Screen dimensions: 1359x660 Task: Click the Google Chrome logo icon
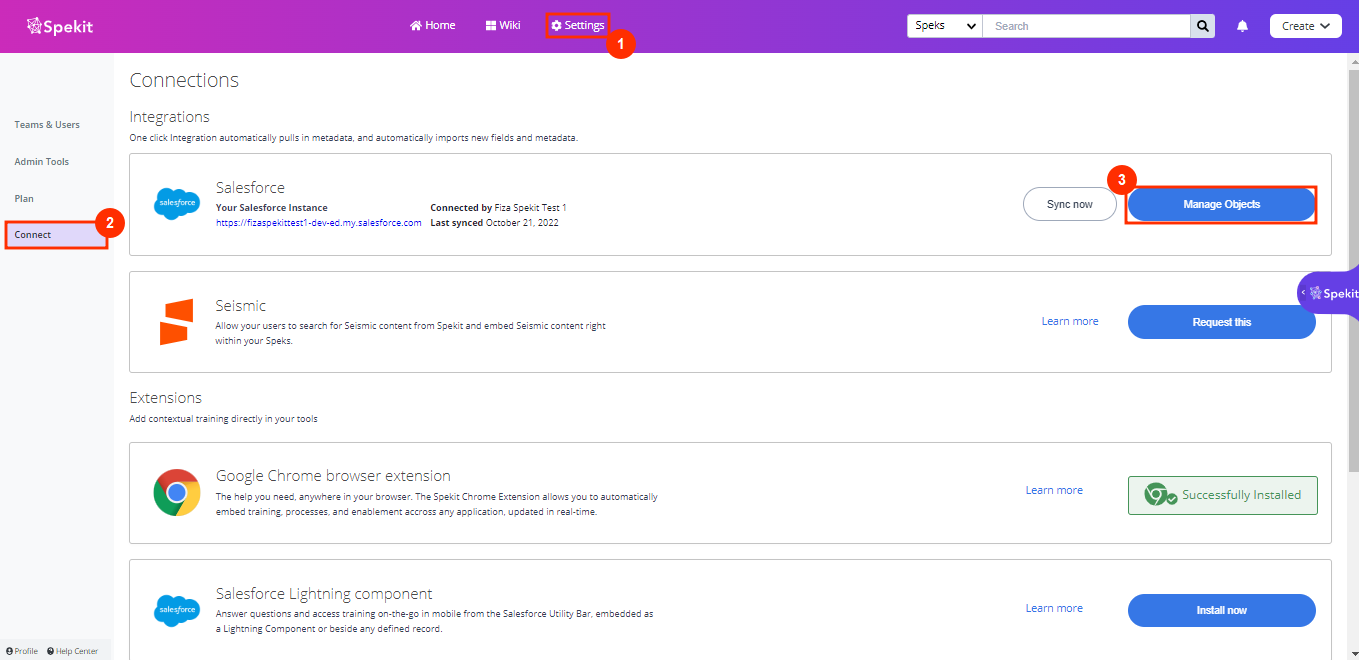[x=177, y=493]
